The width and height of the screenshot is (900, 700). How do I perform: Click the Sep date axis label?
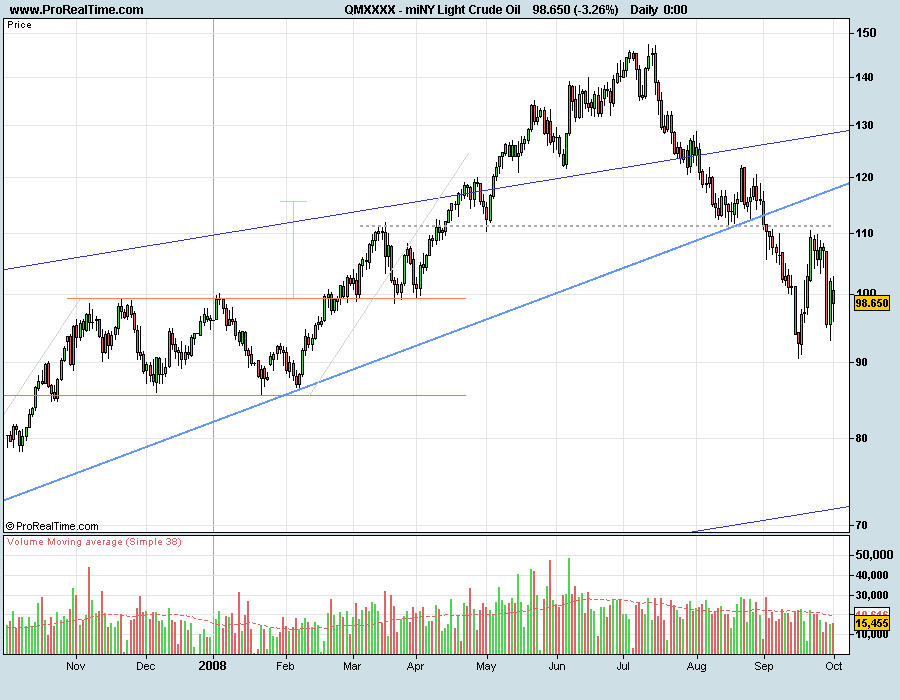(x=764, y=666)
